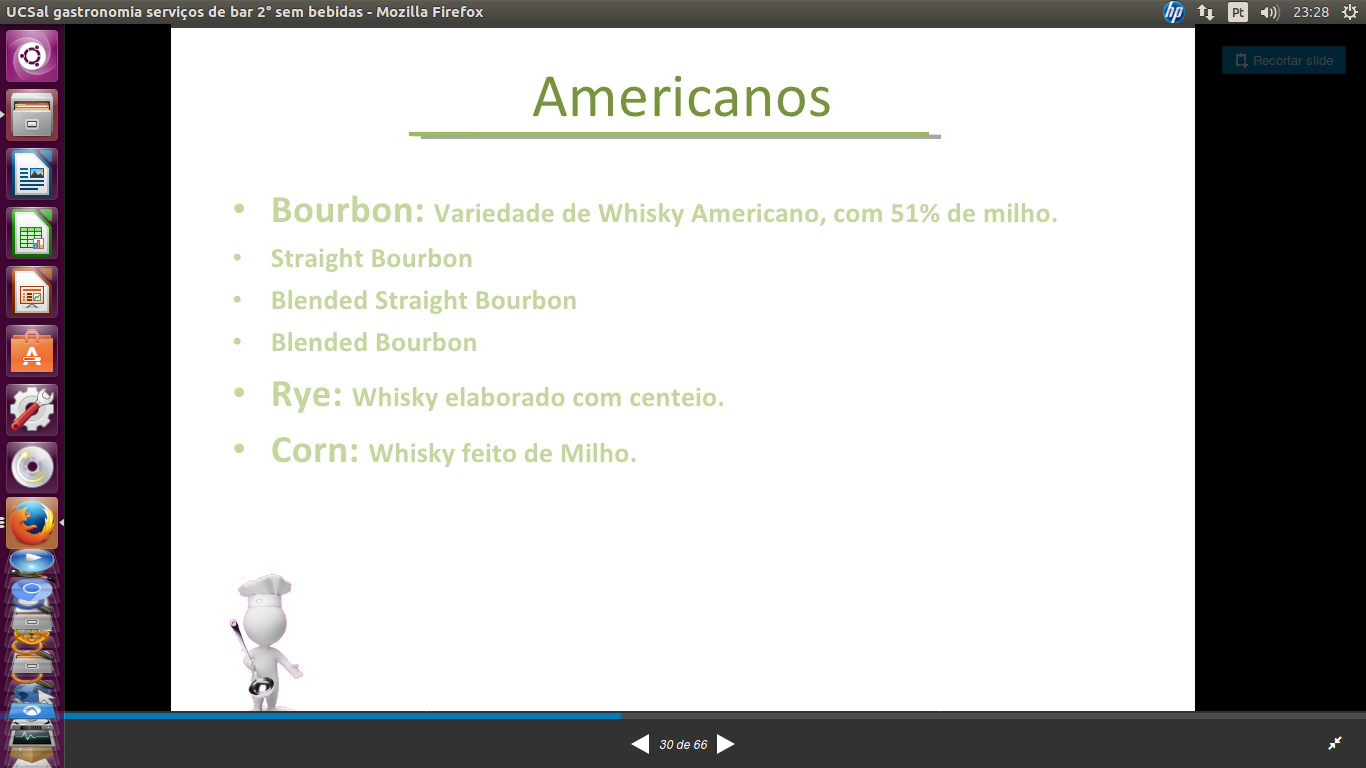Image resolution: width=1366 pixels, height=768 pixels.
Task: Open the Ubuntu Dash search
Action: (x=32, y=56)
